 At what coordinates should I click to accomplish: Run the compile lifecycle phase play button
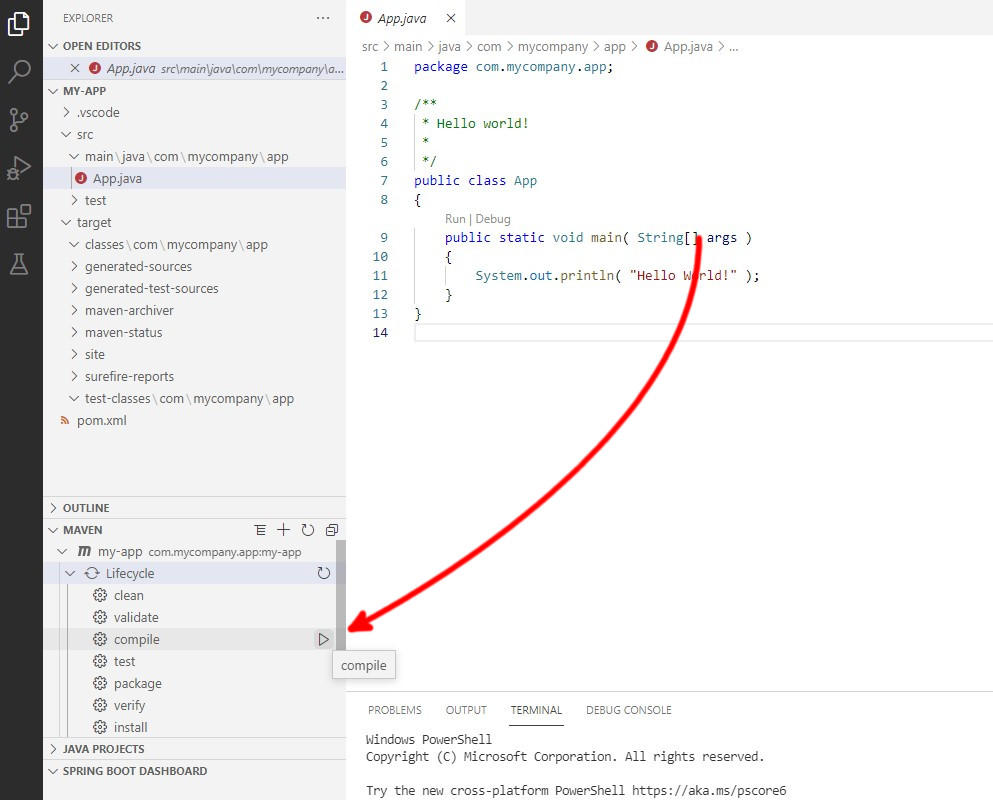pos(323,639)
